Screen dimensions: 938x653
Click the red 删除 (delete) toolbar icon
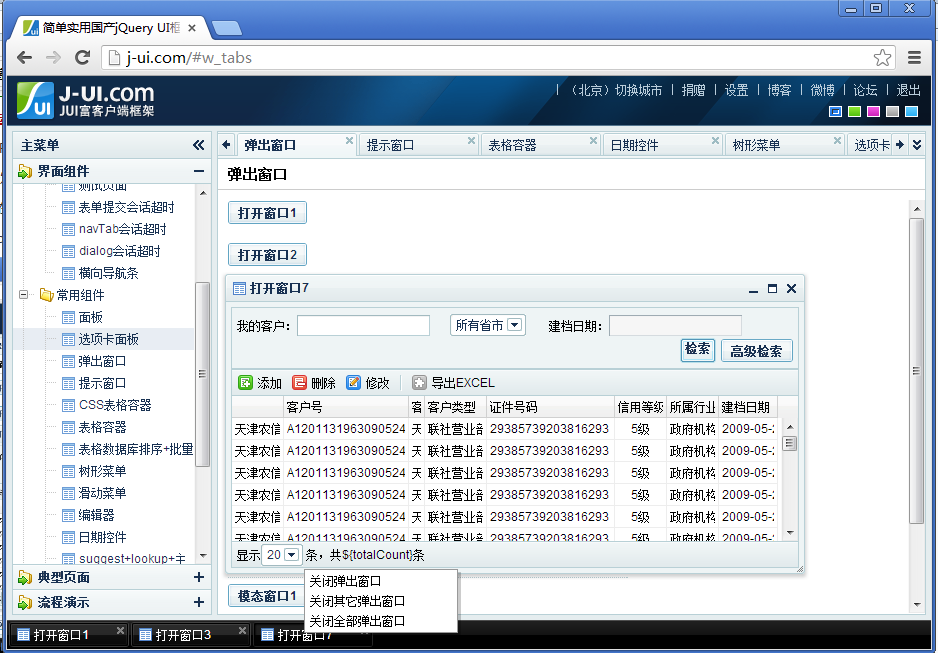coord(299,383)
